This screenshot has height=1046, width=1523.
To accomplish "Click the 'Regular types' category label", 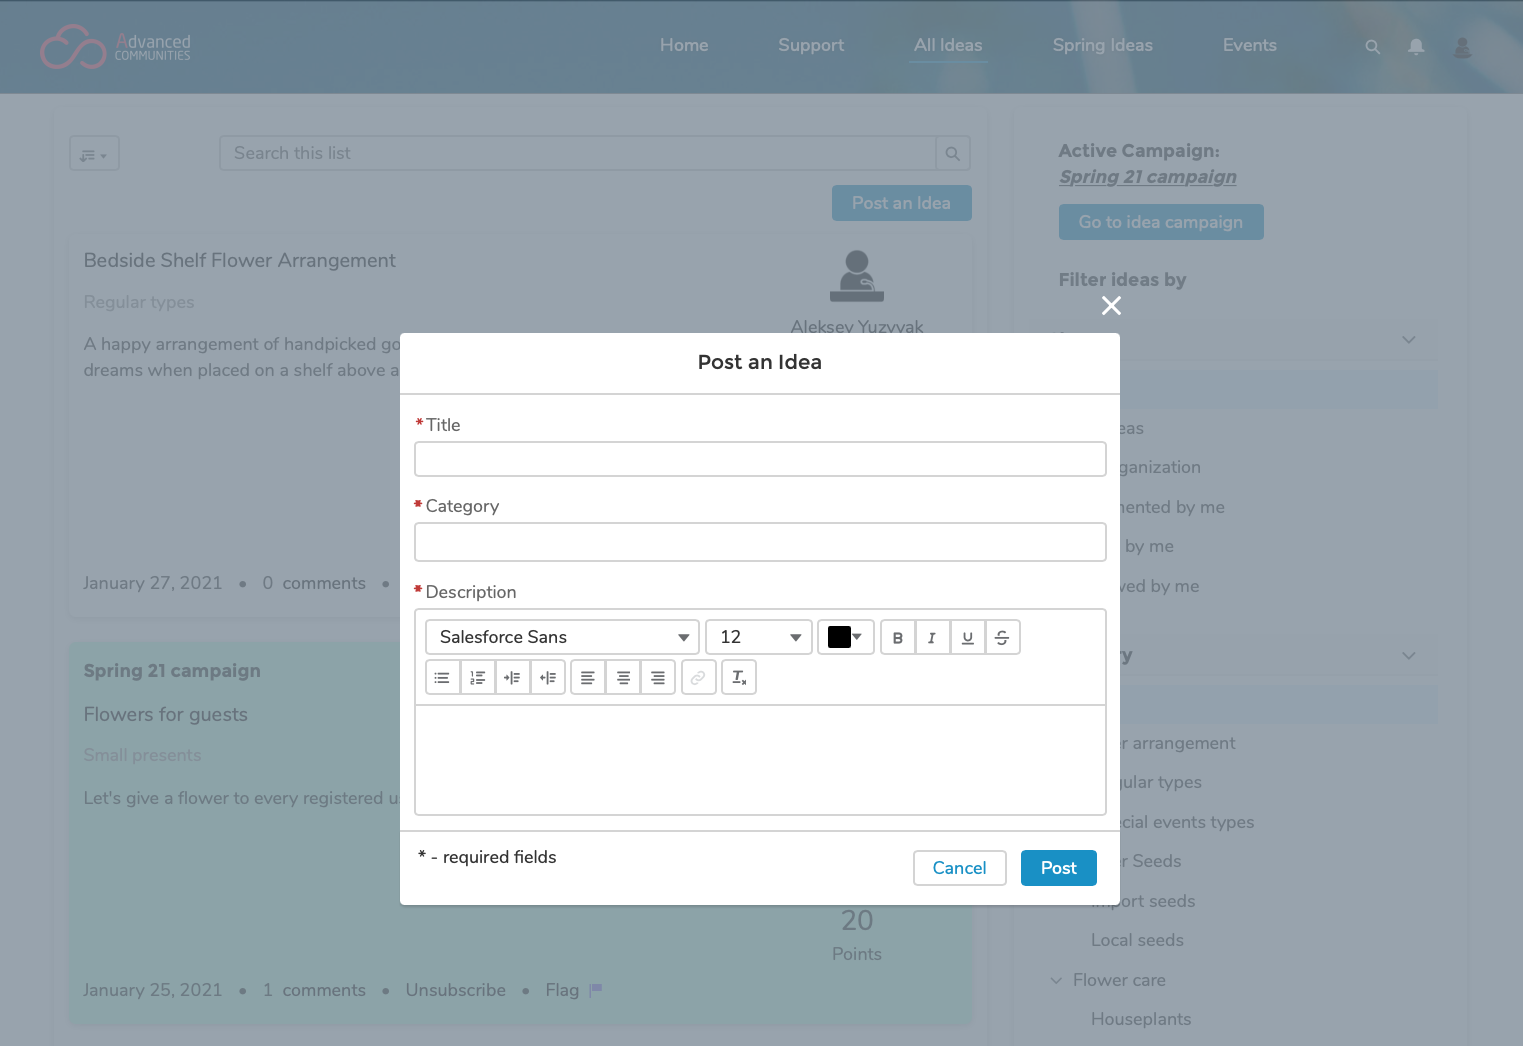I will pyautogui.click(x=139, y=302).
